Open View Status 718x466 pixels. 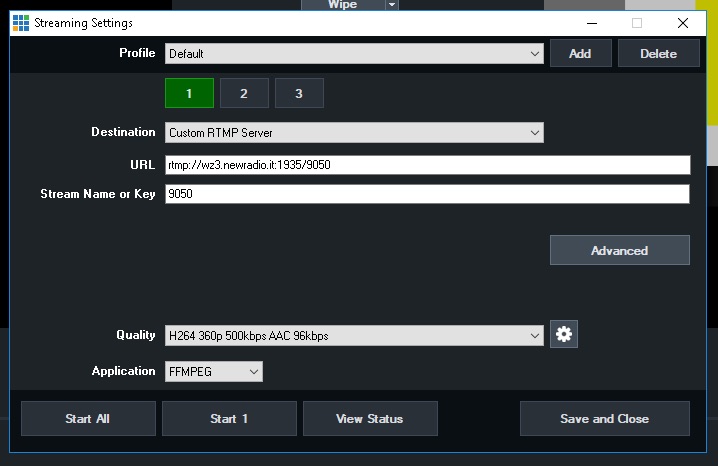[x=370, y=418]
